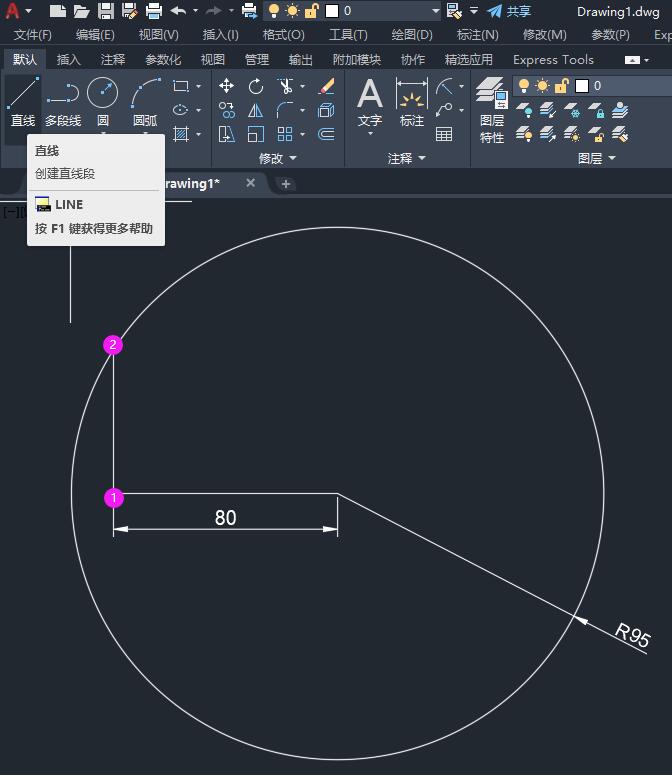The image size is (672, 775).
Task: Toggle layer sun icon in quick access layer list
Action: [x=293, y=11]
